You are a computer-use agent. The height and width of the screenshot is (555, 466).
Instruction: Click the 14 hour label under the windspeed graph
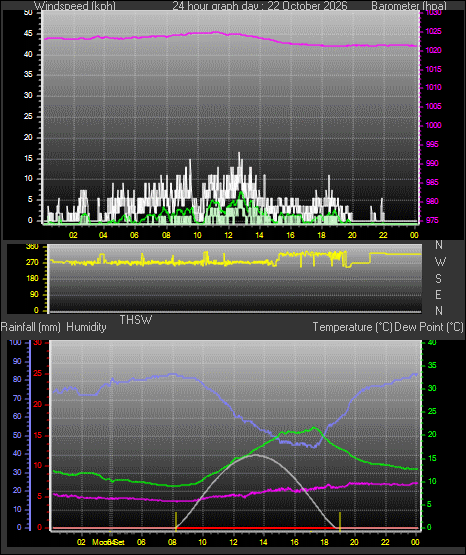[259, 235]
